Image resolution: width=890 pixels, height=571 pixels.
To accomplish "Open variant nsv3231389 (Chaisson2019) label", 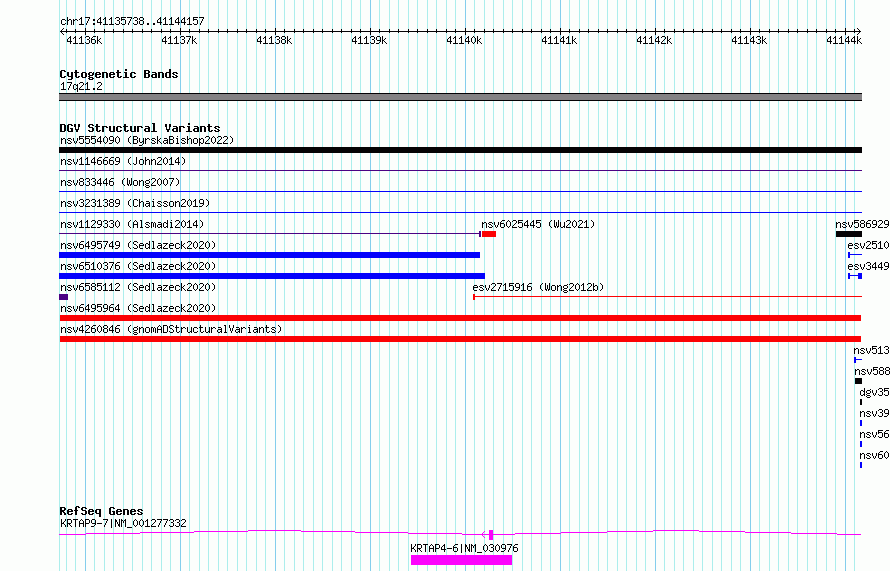I will [135, 203].
